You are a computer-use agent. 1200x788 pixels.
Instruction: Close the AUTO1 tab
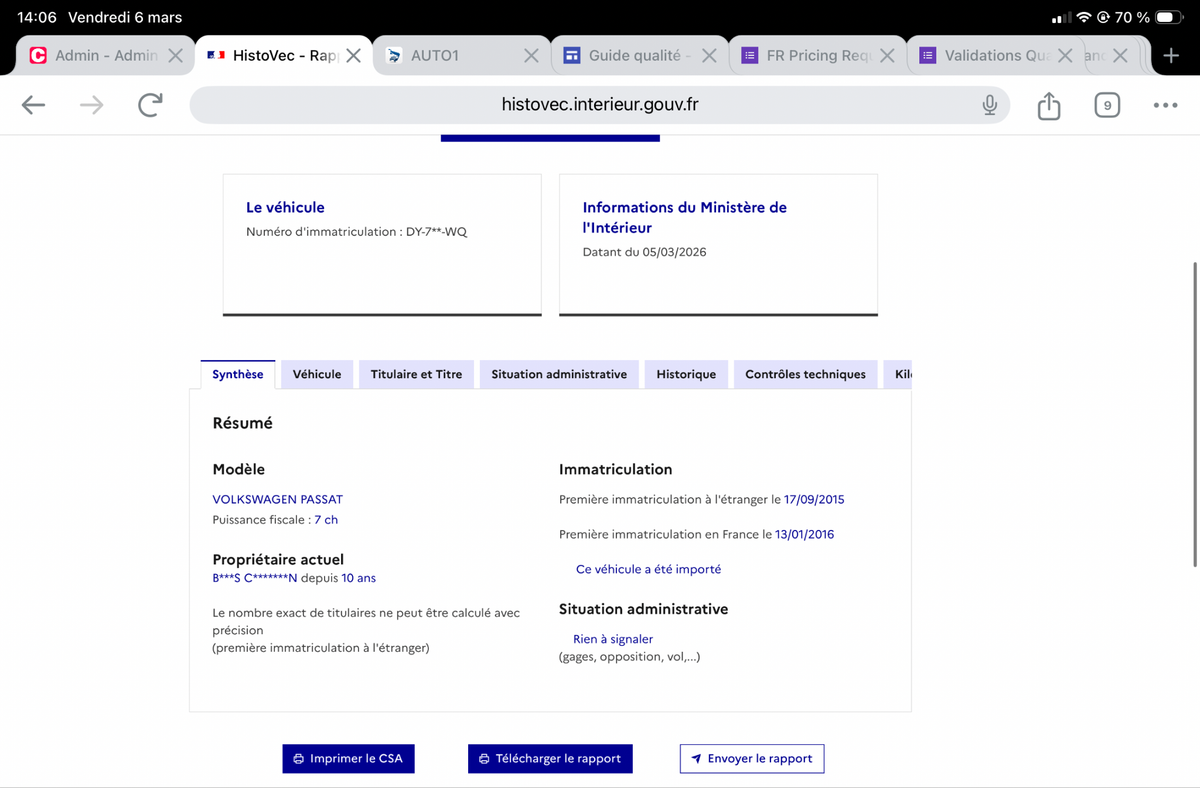coord(532,56)
